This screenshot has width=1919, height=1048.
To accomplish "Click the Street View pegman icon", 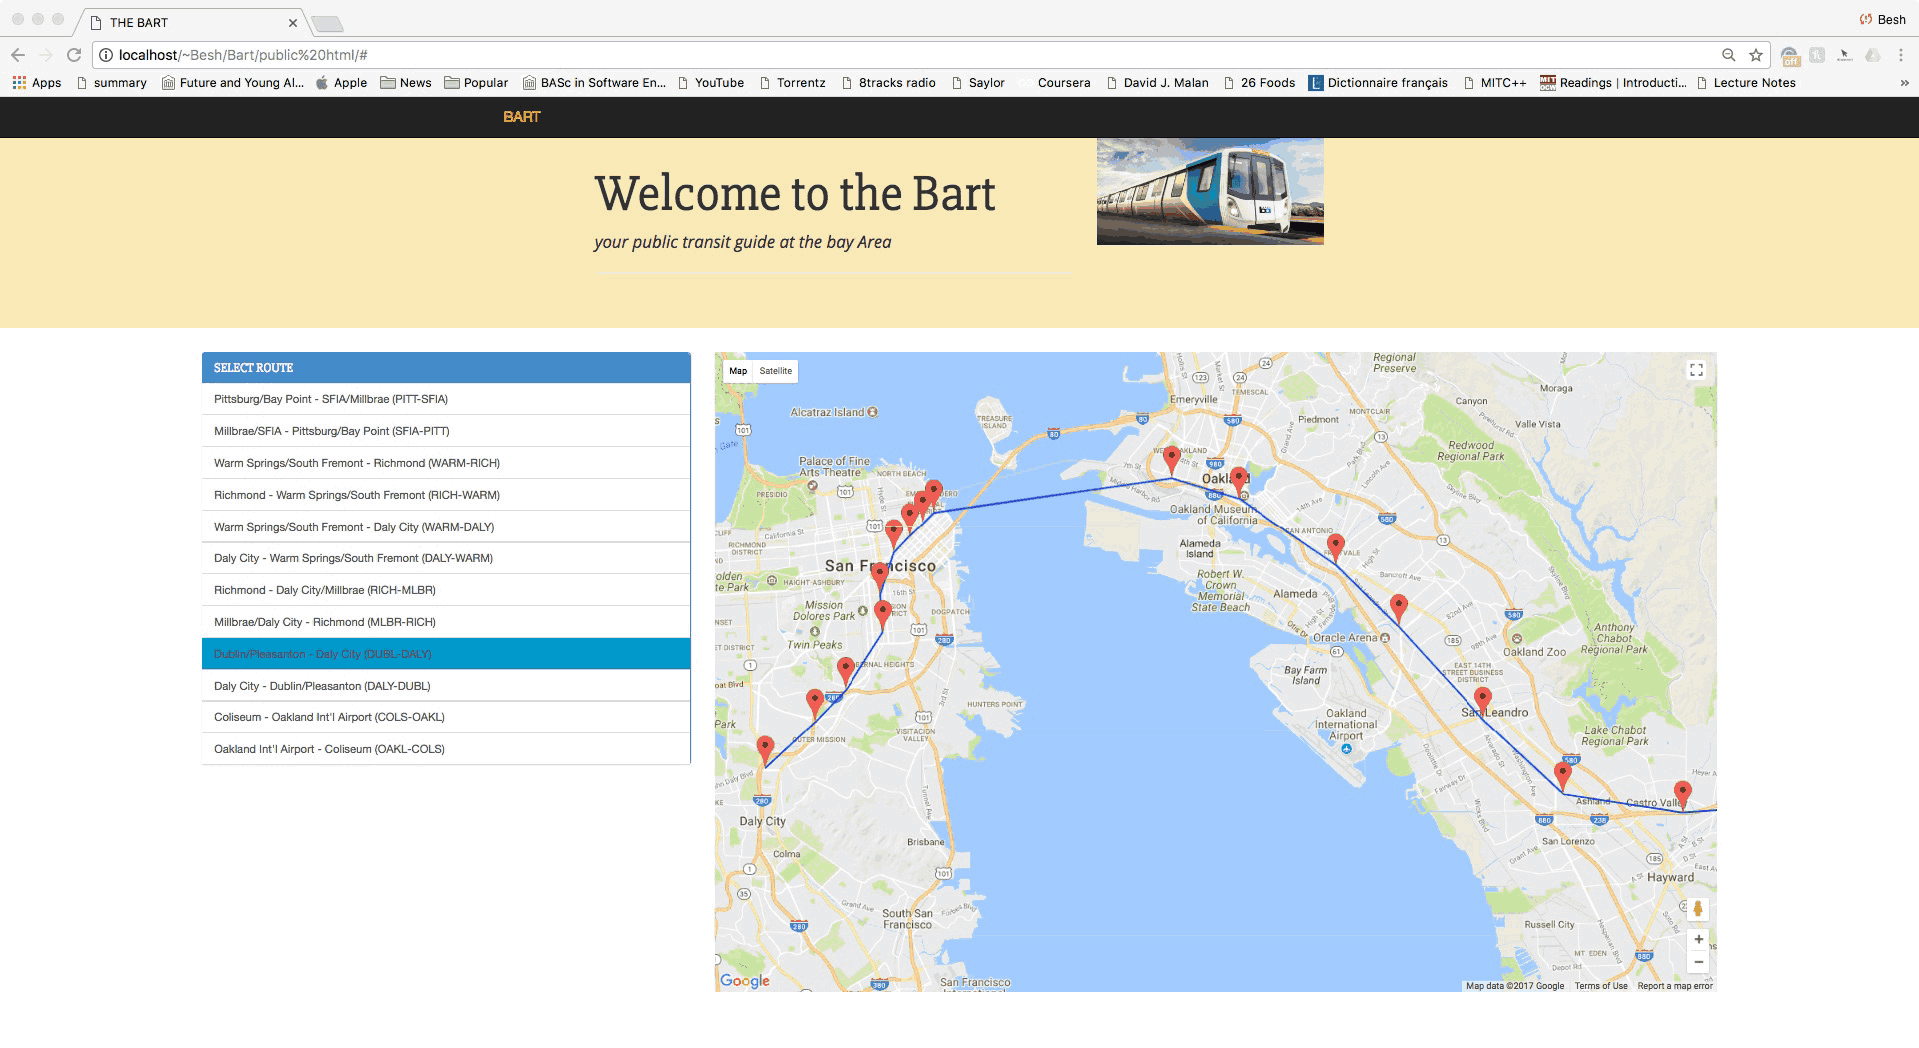I will click(x=1697, y=908).
